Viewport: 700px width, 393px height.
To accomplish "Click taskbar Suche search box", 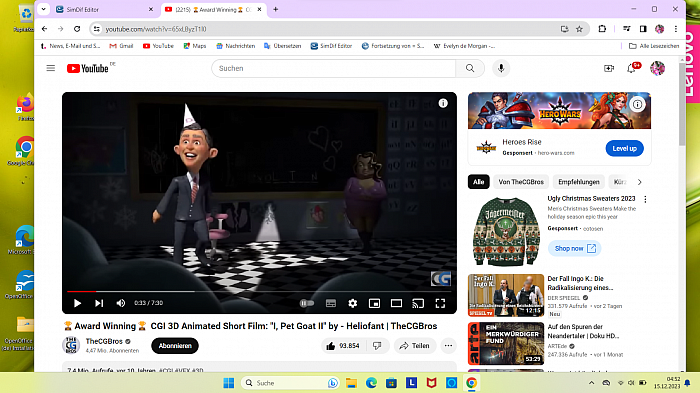I will 290,383.
